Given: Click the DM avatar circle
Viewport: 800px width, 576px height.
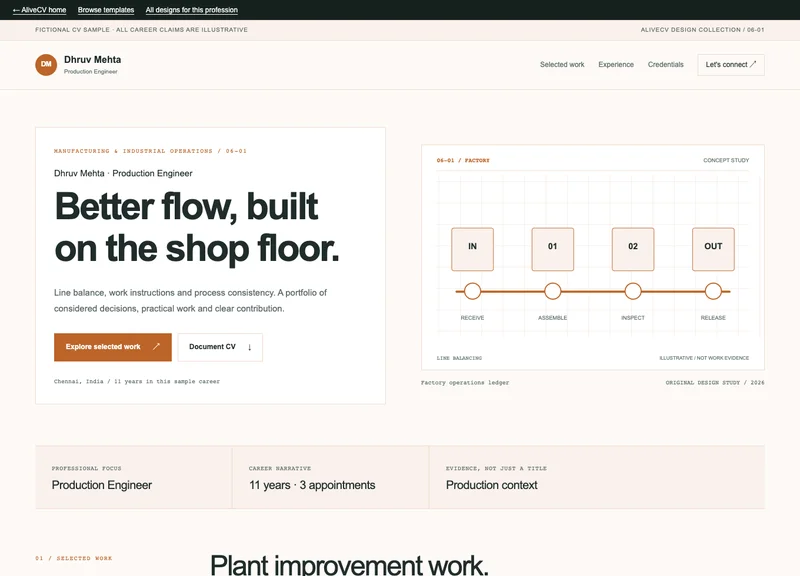Looking at the screenshot, I should (x=46, y=65).
